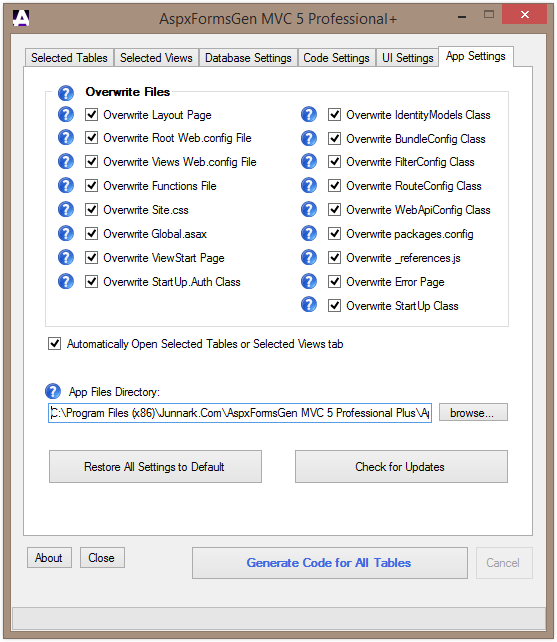The width and height of the screenshot is (557, 642).
Task: Click help icon for Overwrite Layout Page
Action: 66,115
